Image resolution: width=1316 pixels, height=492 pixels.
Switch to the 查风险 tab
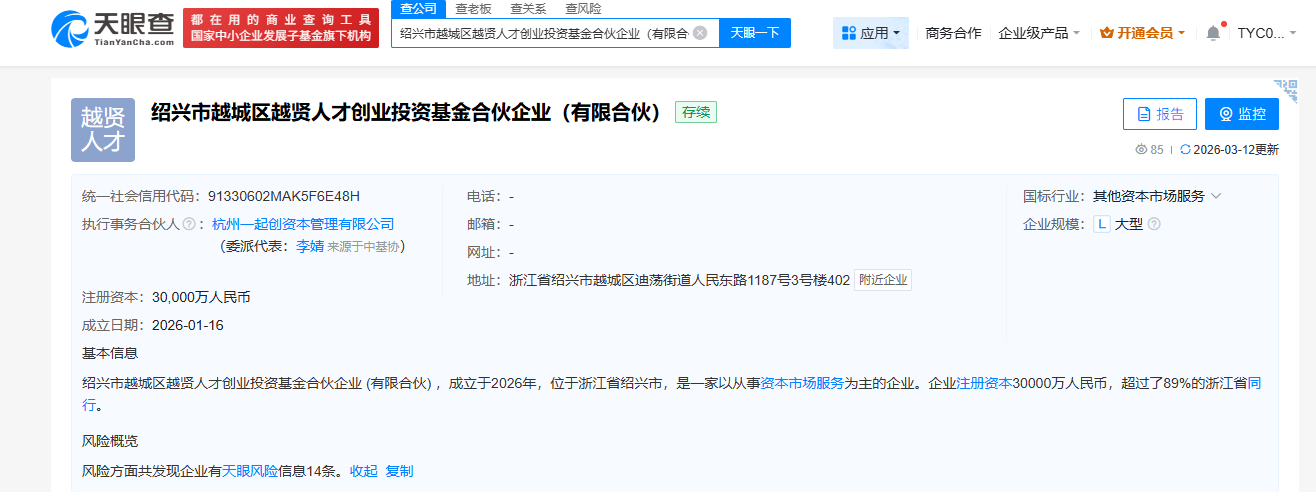[583, 8]
